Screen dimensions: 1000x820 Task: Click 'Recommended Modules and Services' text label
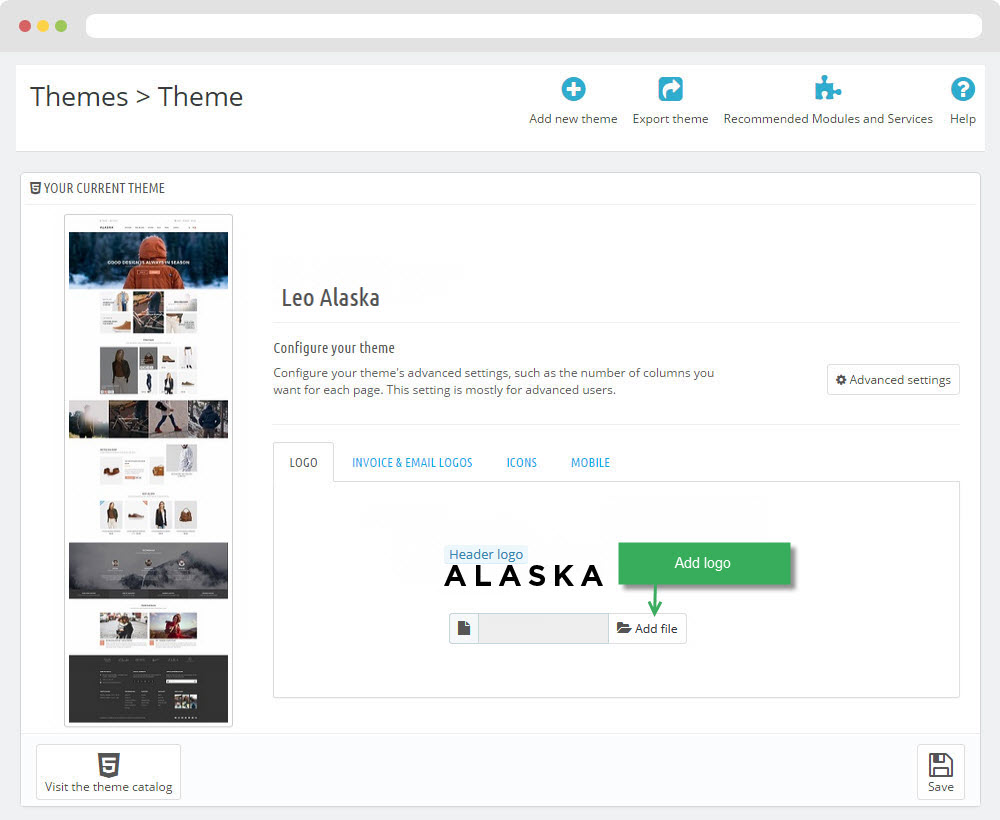[x=828, y=119]
